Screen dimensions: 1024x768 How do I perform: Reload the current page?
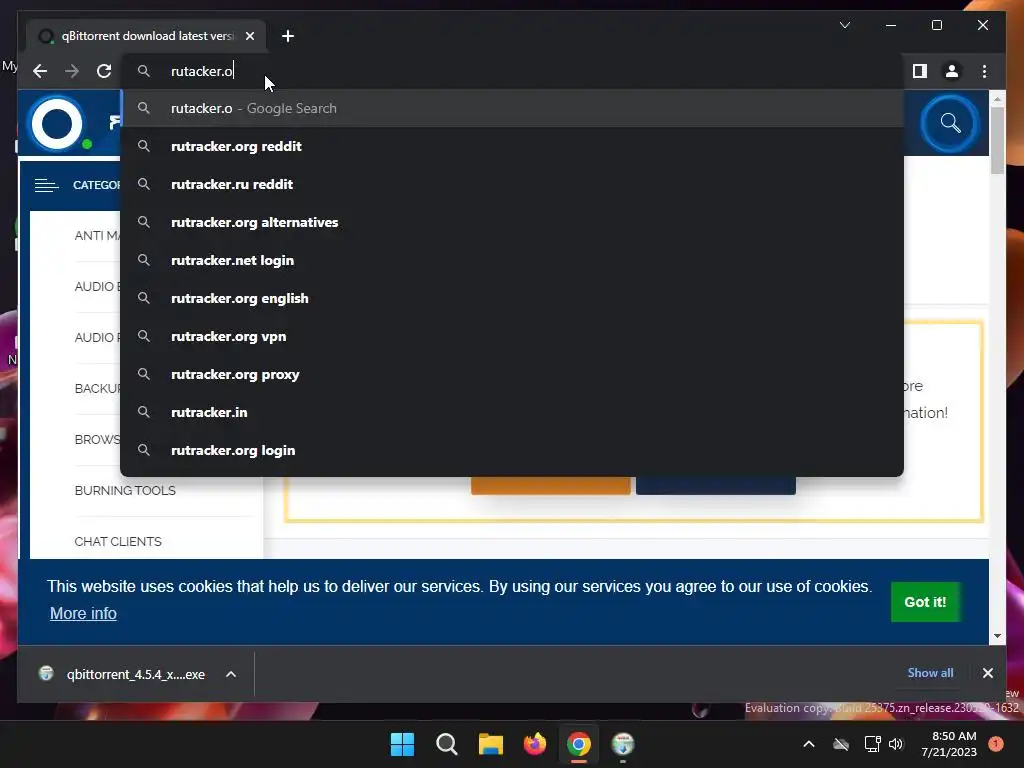click(104, 71)
